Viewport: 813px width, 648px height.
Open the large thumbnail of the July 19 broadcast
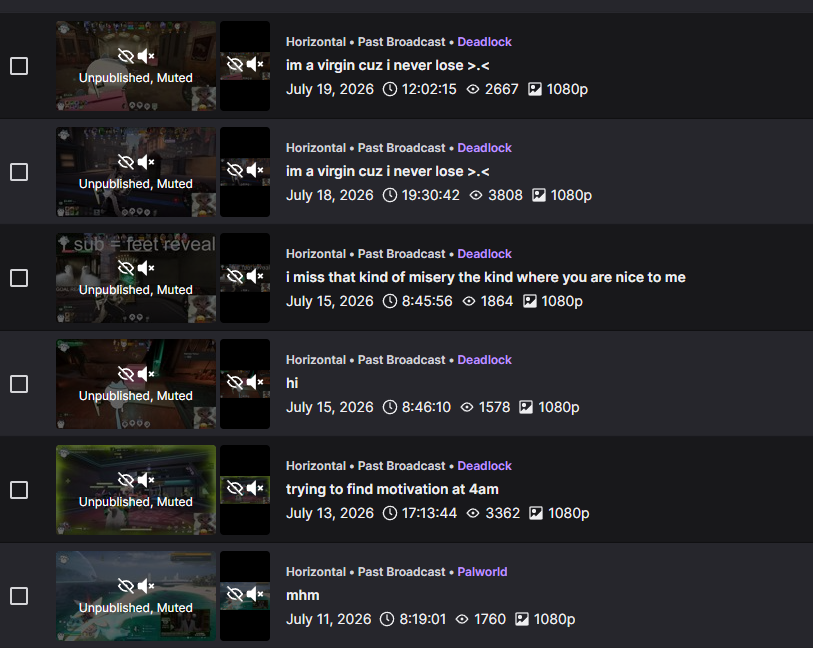click(x=136, y=66)
